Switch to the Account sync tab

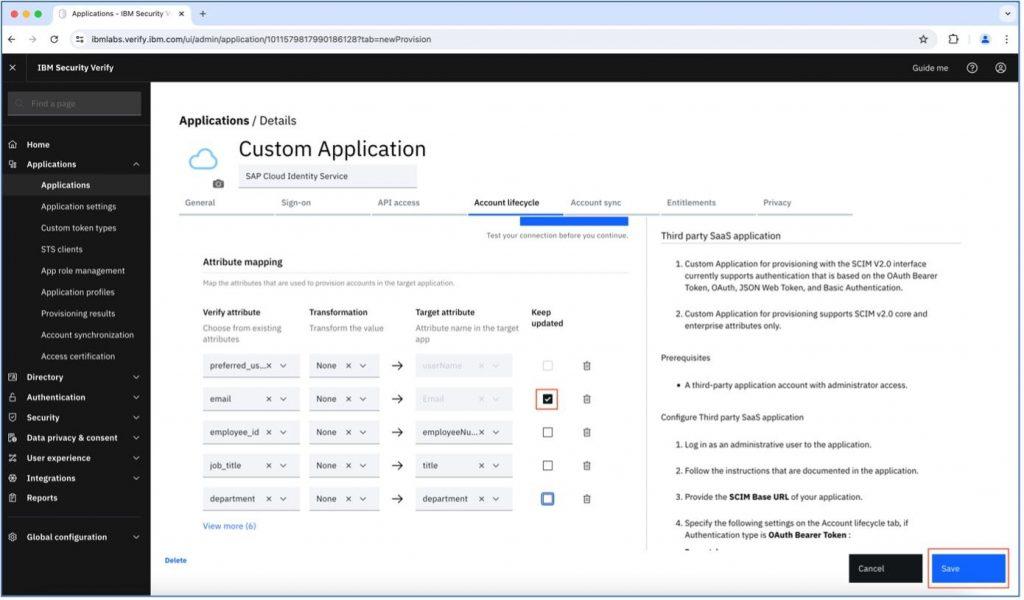pyautogui.click(x=597, y=203)
